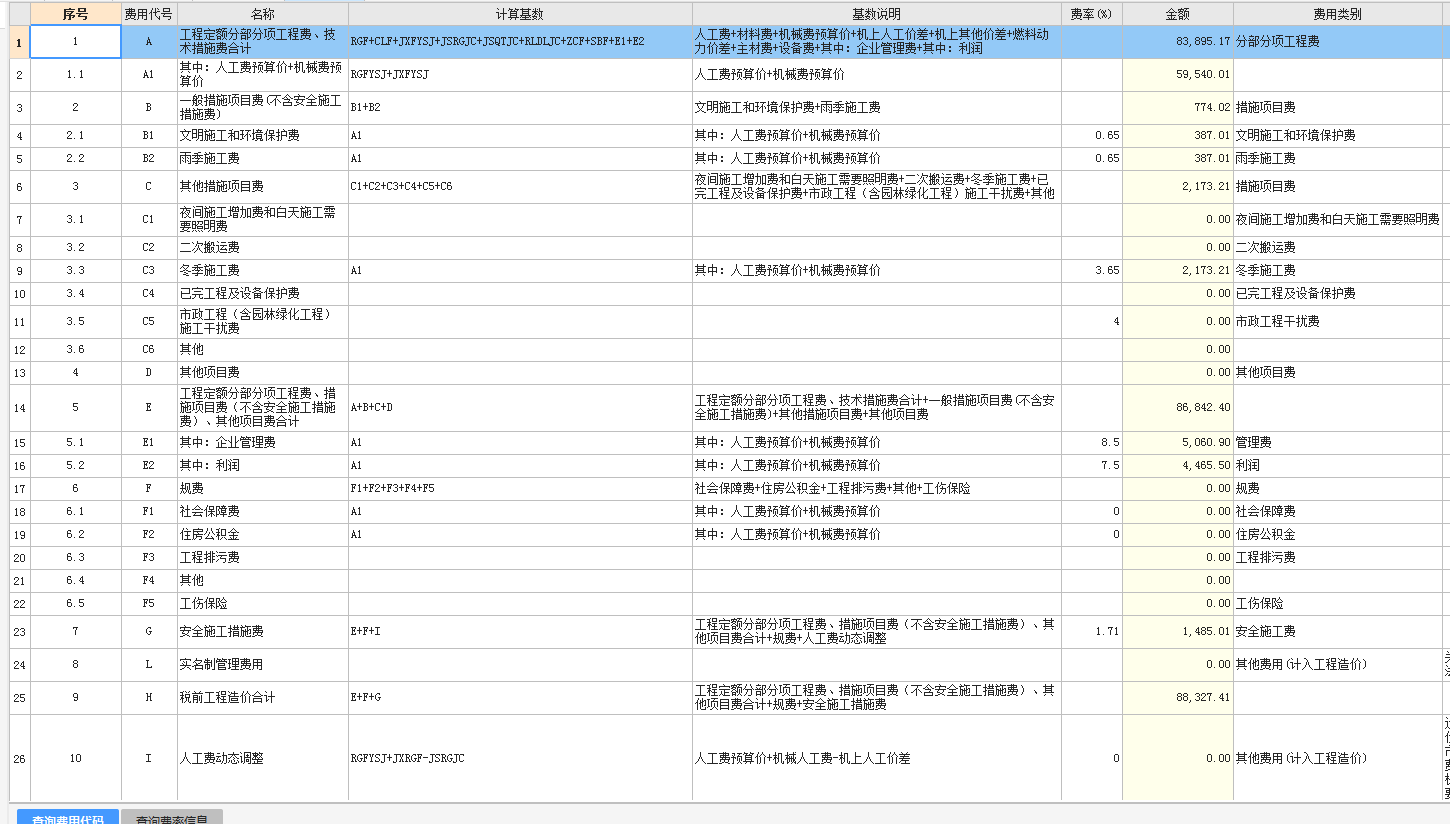Viewport: 1450px width, 824px height.
Task: Select the description 人工费预算价+机械人工费-机上人工价差
Action: click(x=877, y=758)
